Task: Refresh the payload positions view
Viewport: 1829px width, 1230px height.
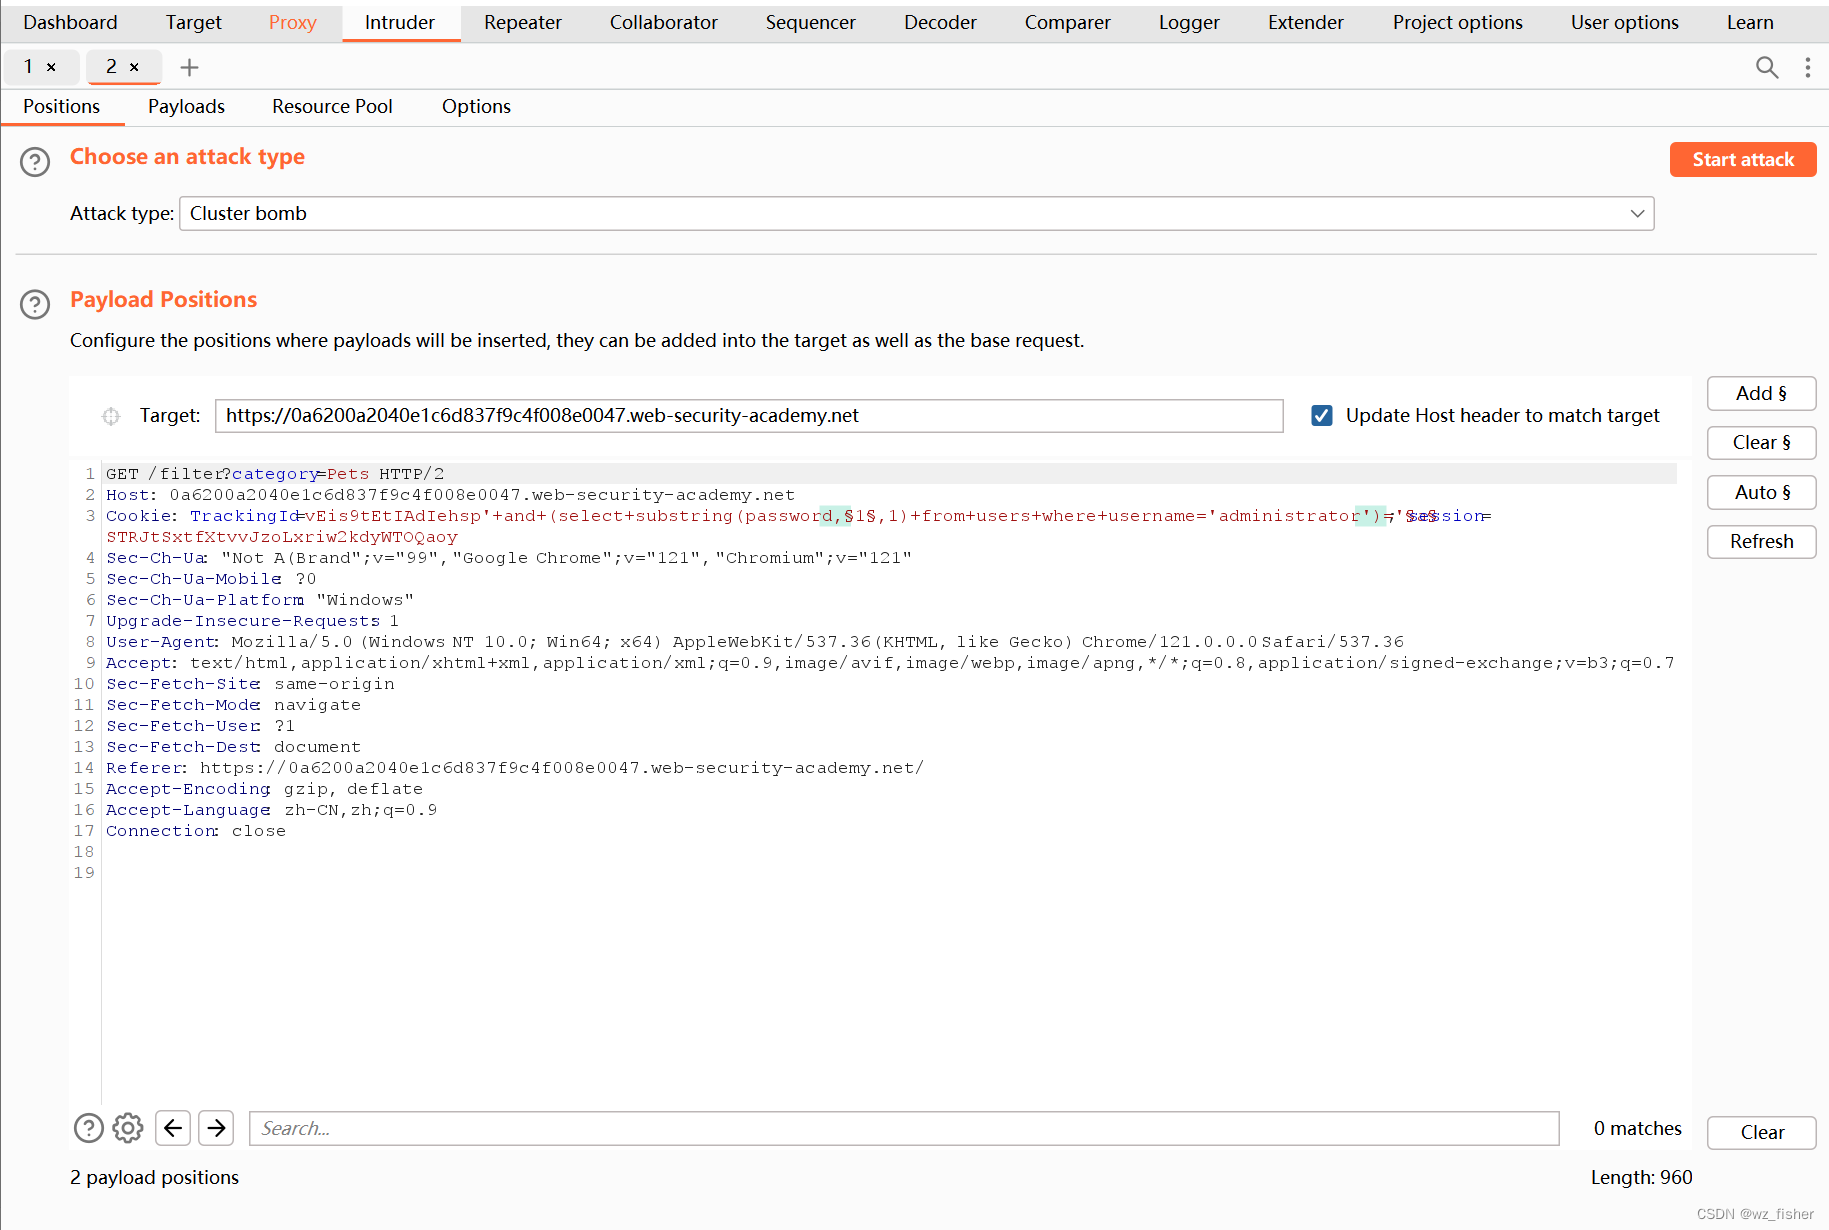Action: pos(1761,541)
